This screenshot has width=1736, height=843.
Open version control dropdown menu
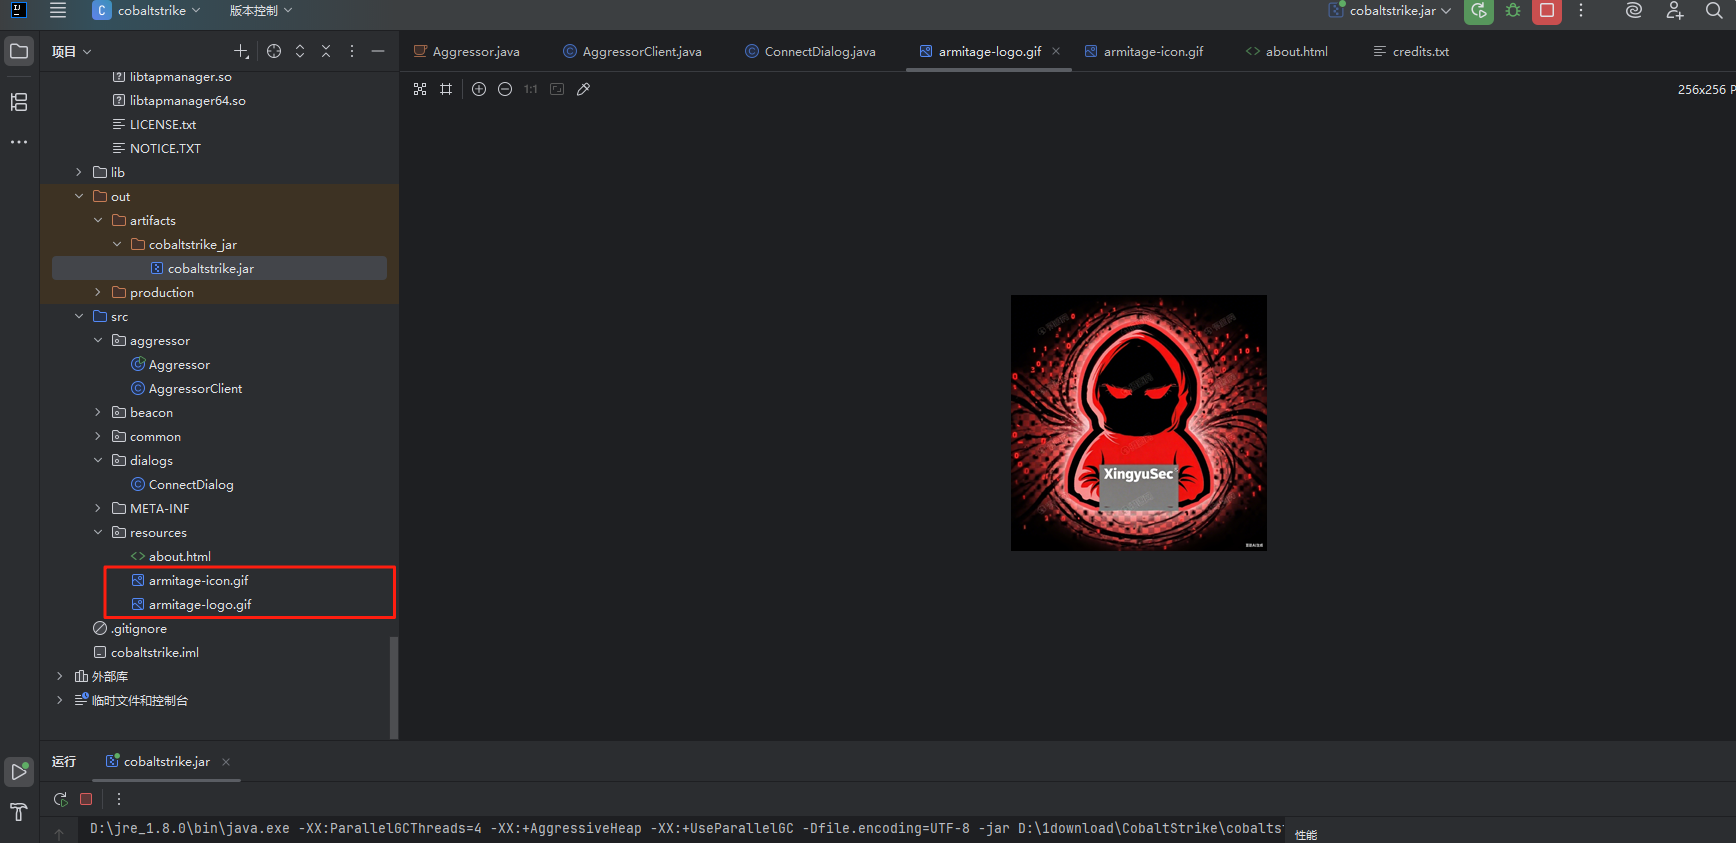tap(261, 11)
